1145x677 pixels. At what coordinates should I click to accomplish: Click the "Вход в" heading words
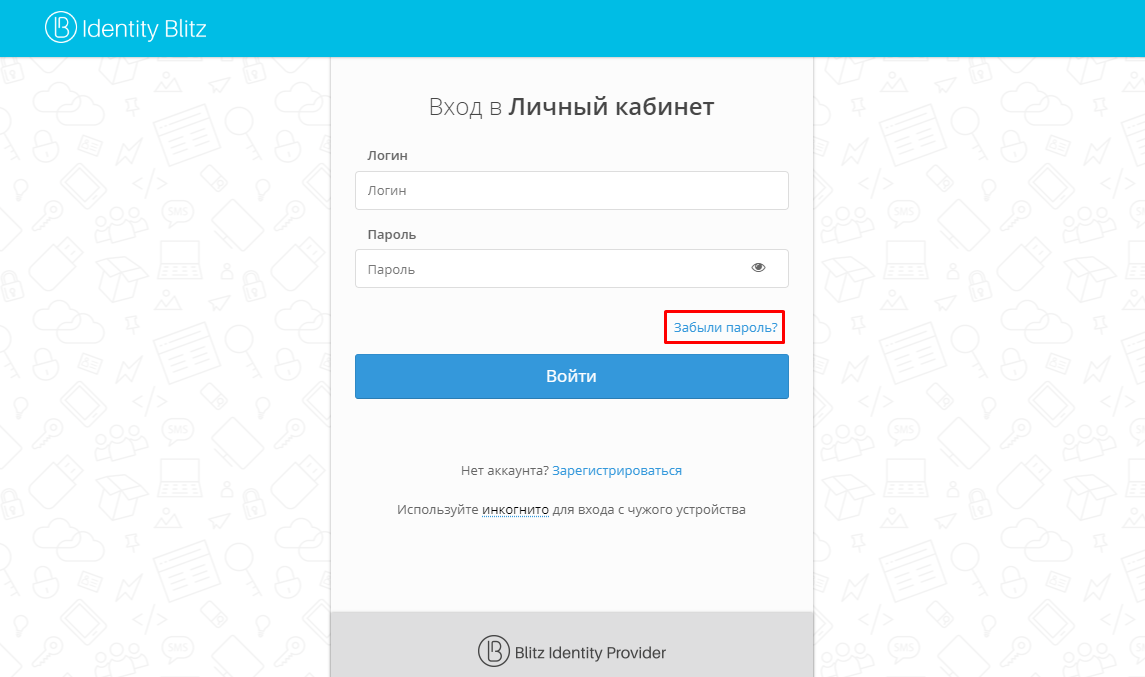tap(464, 107)
